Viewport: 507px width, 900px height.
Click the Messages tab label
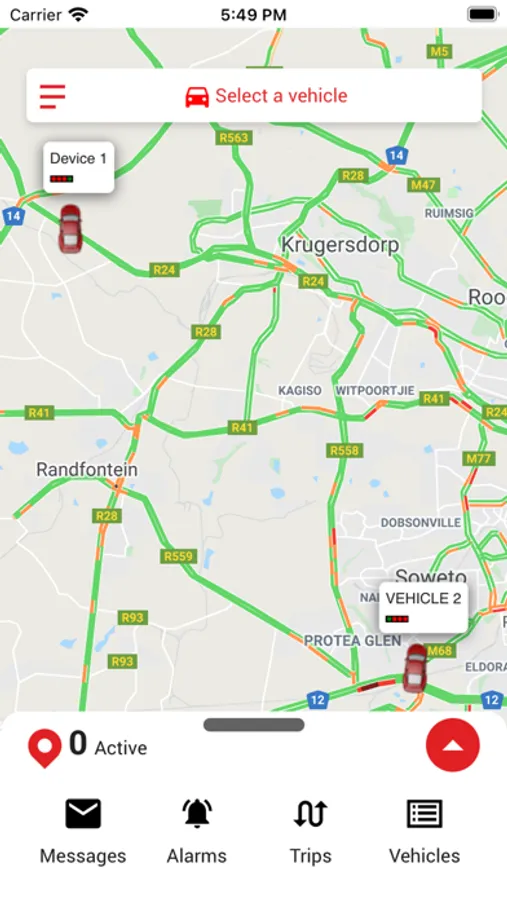83,856
